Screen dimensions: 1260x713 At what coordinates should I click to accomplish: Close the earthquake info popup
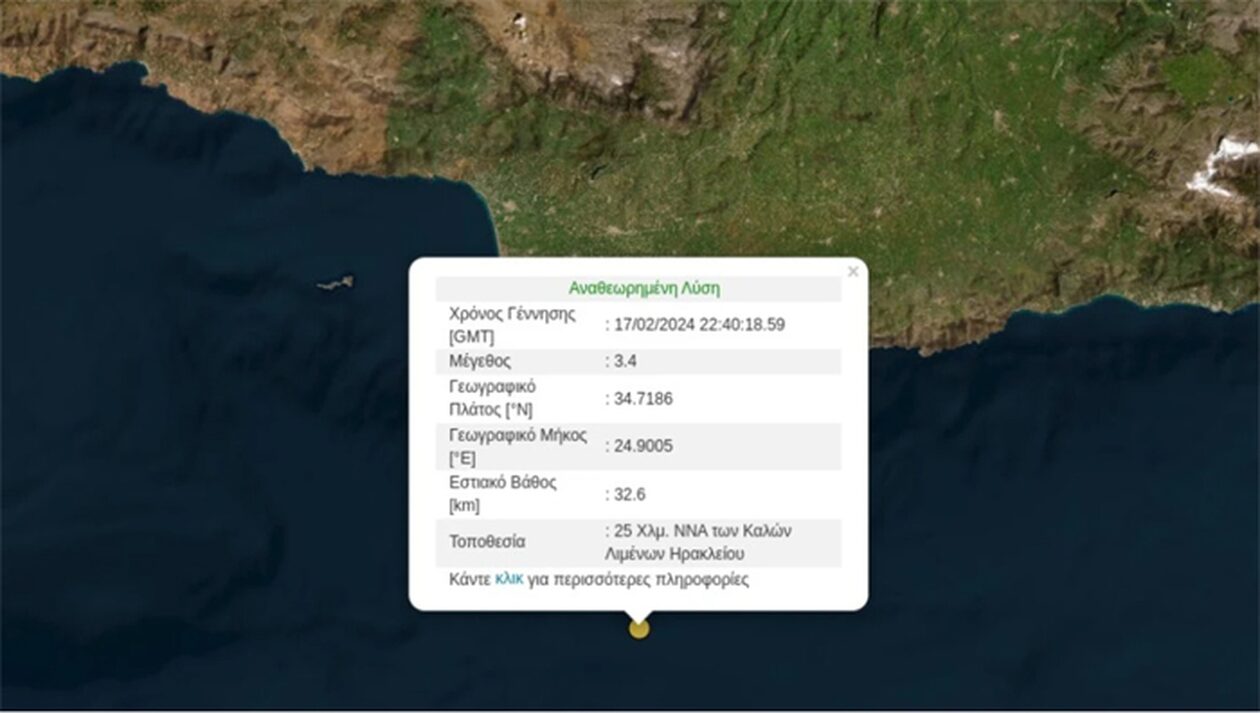click(x=852, y=272)
